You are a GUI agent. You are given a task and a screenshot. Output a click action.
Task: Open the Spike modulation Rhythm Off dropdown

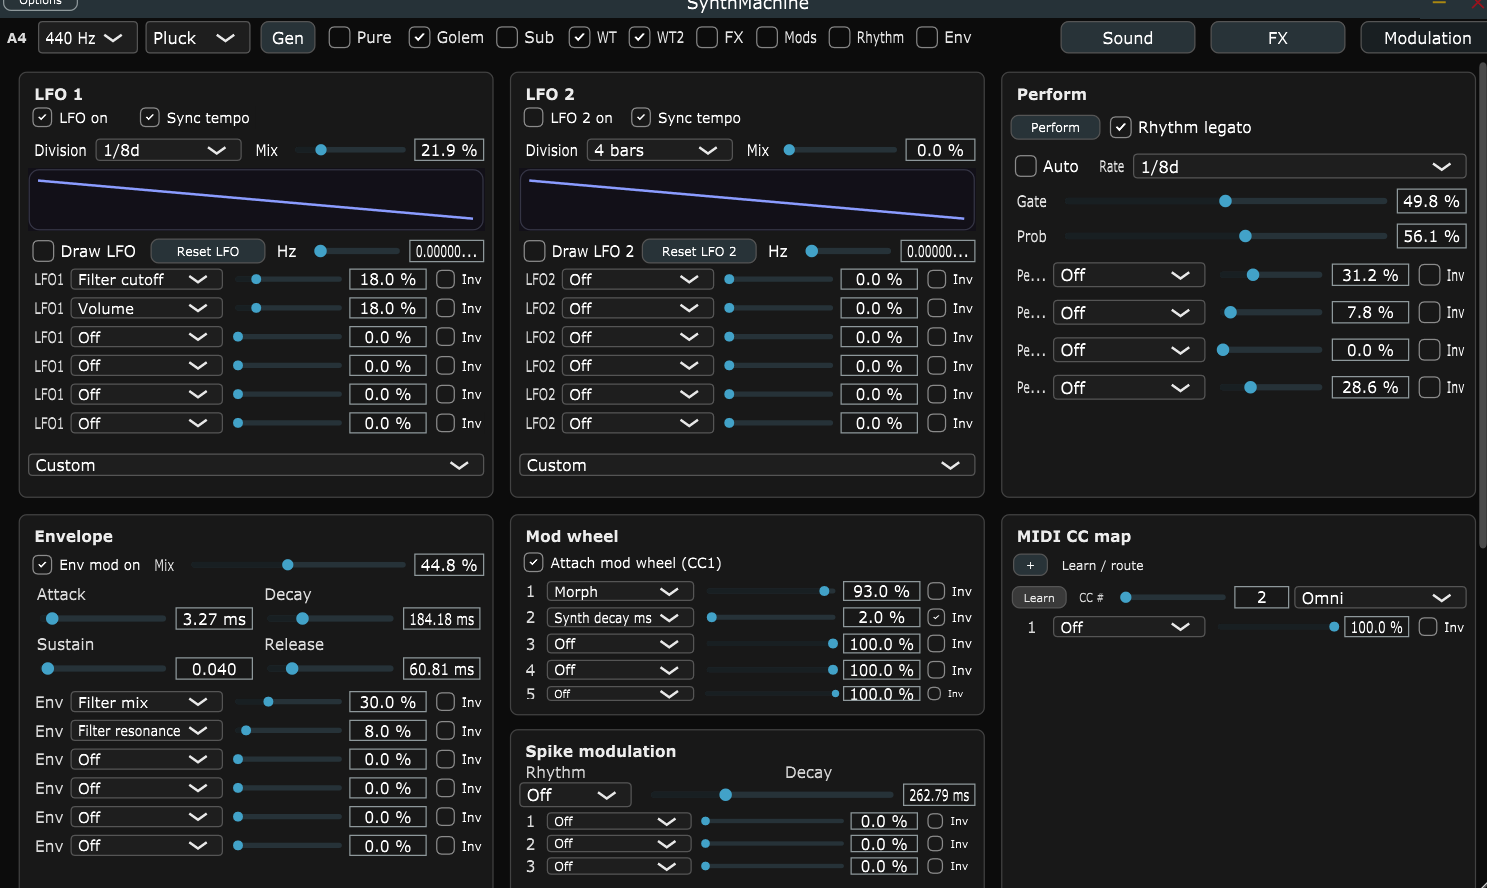click(575, 795)
